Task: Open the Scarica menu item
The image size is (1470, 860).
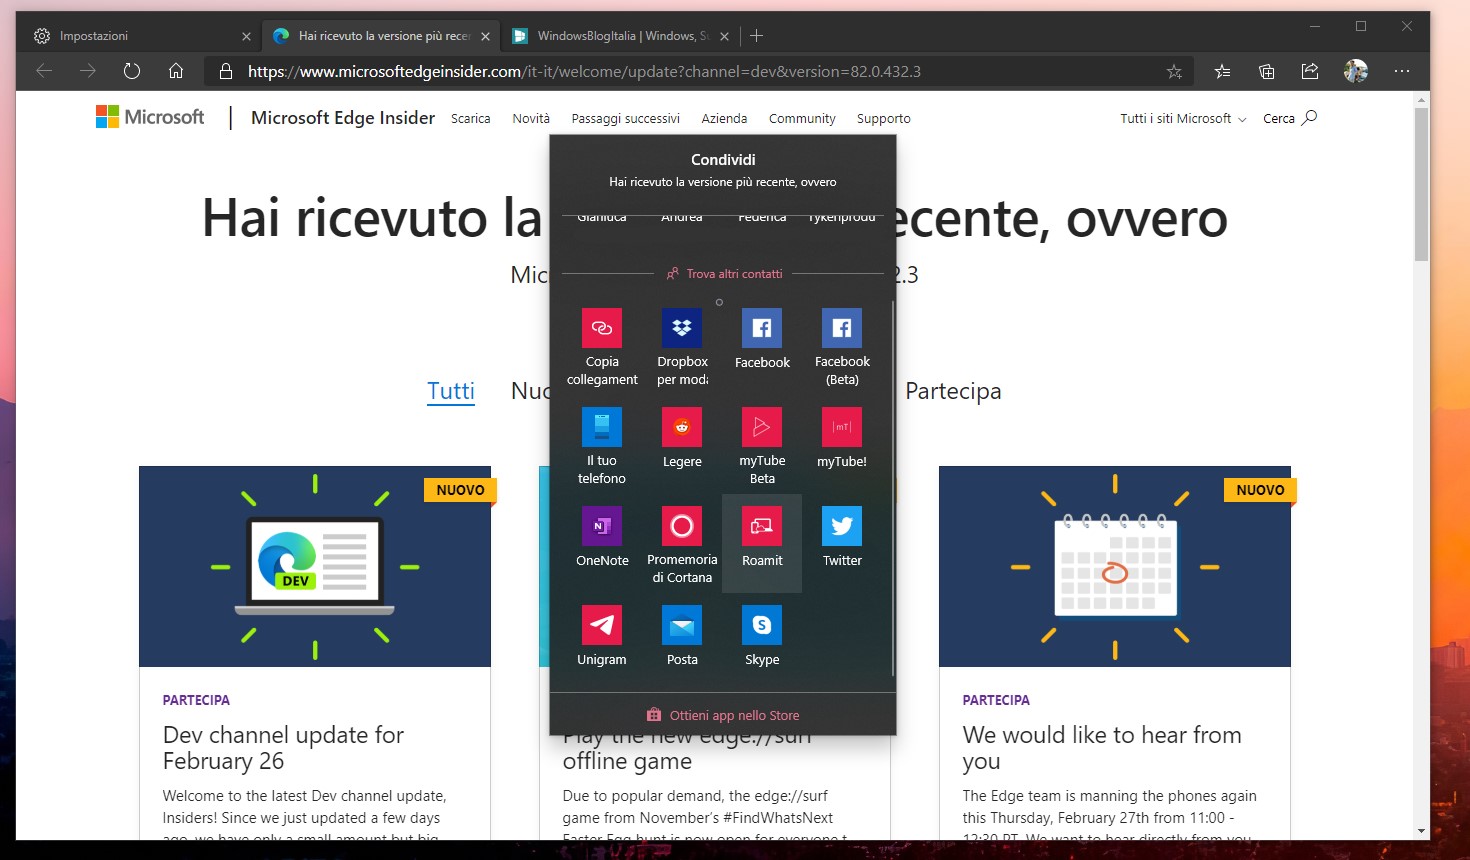Action: [x=470, y=118]
